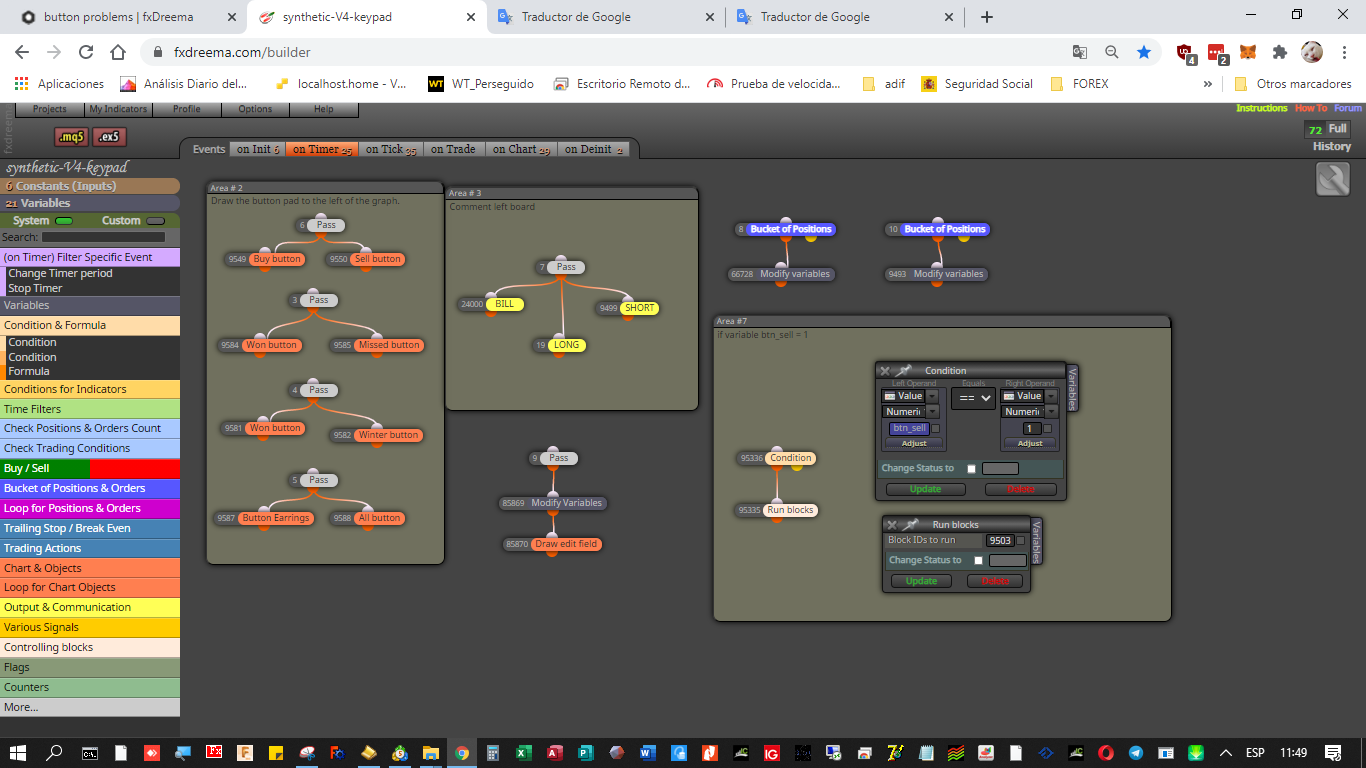The image size is (1366, 768).
Task: Click the Block IDs to run field
Action: [x=1000, y=541]
